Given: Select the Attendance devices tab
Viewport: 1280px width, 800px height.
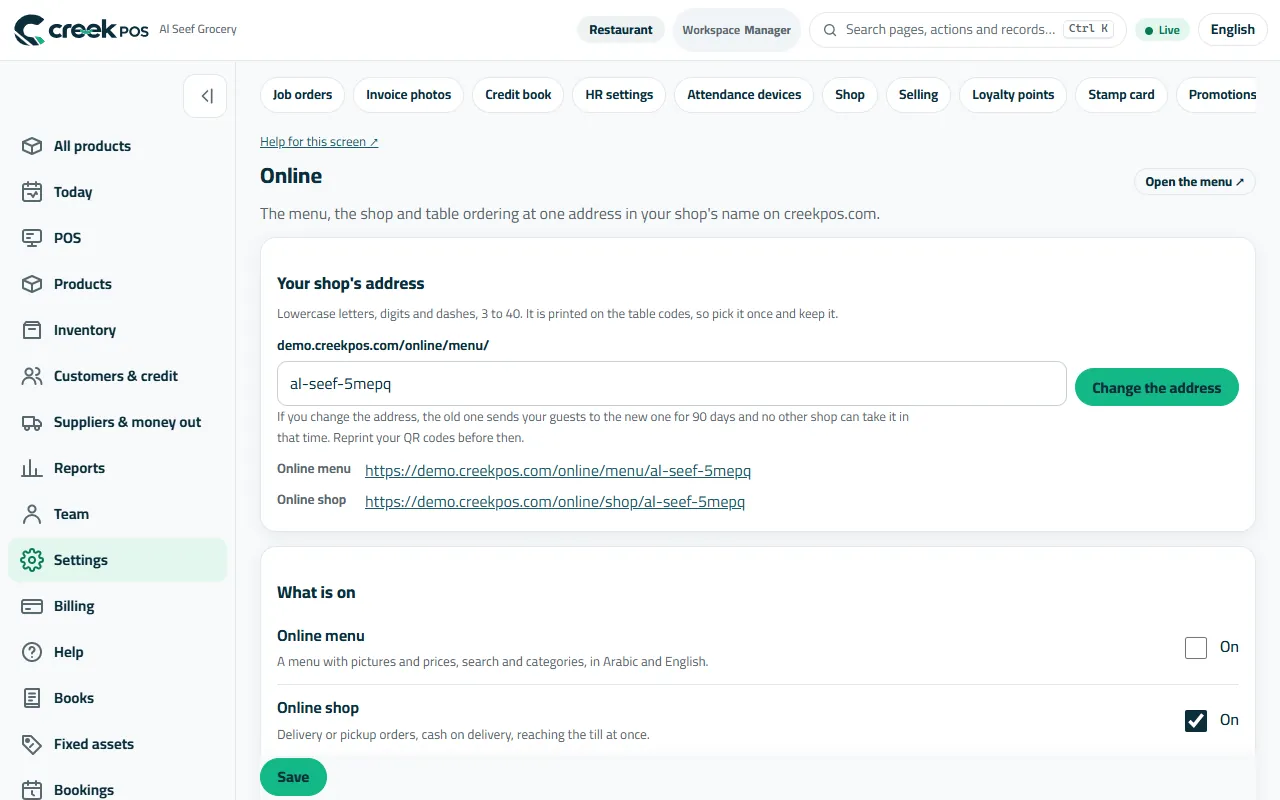Looking at the screenshot, I should (744, 95).
